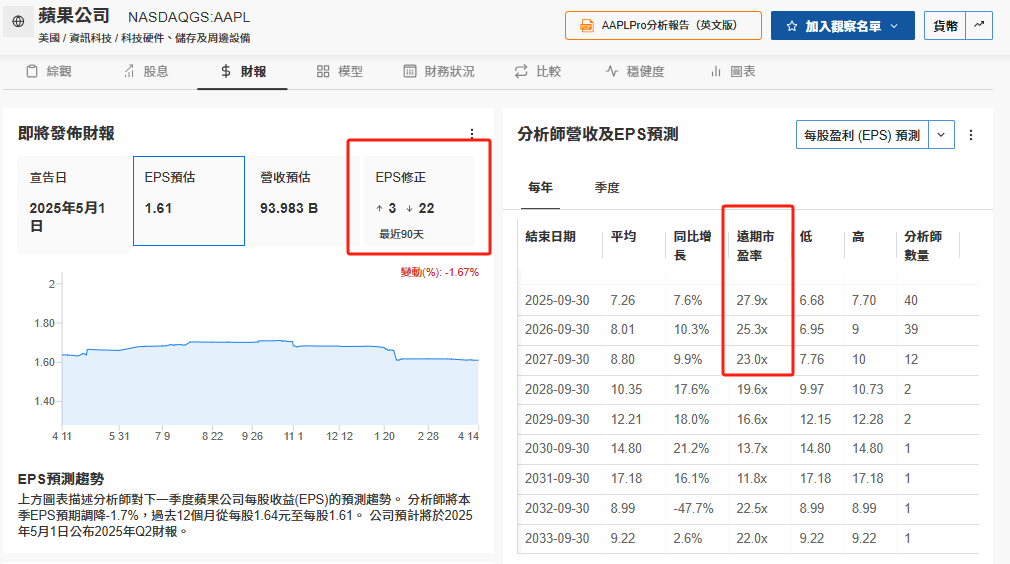Open the three-dot menu of 即將發佈財報
This screenshot has height=564, width=1010.
tap(472, 133)
